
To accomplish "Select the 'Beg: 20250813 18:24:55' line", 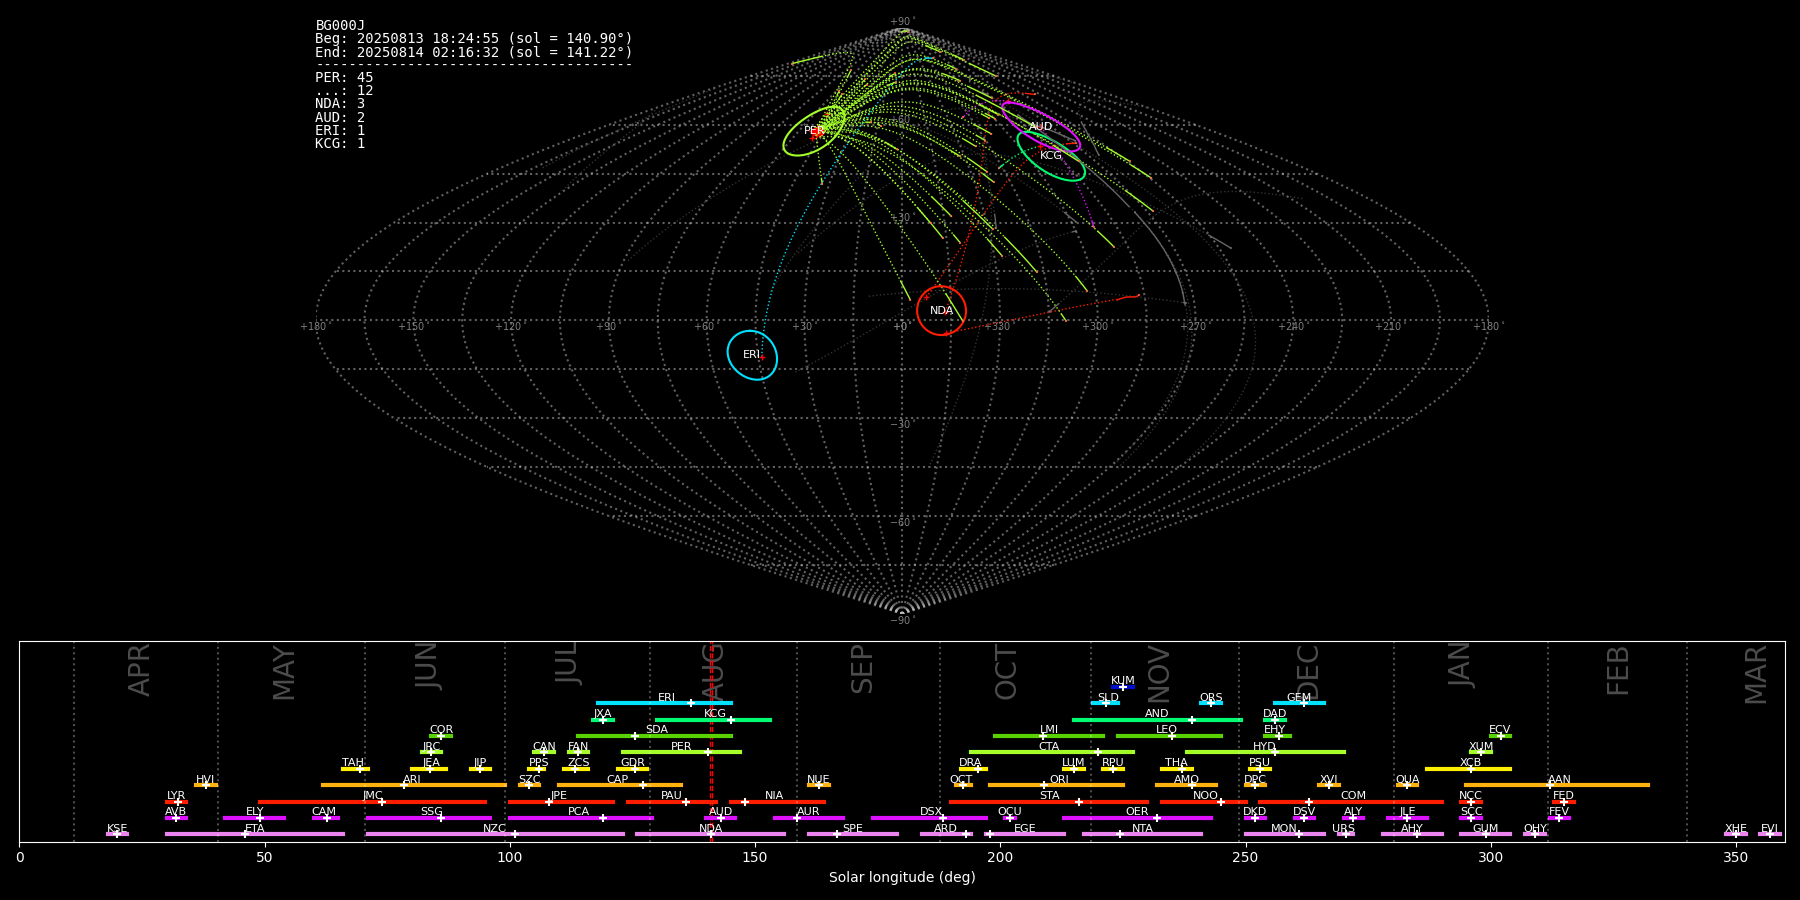I will click(x=474, y=39).
